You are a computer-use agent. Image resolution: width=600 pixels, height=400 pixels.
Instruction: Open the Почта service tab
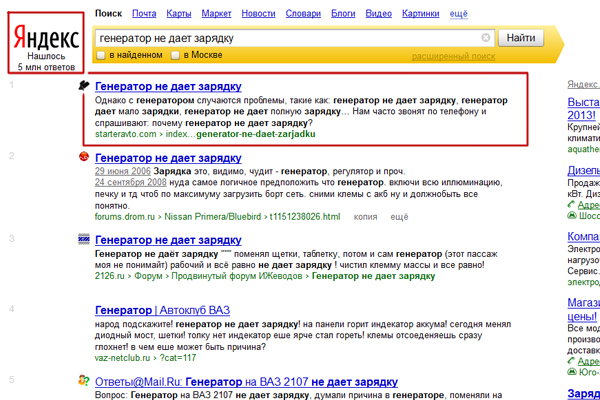tap(144, 14)
